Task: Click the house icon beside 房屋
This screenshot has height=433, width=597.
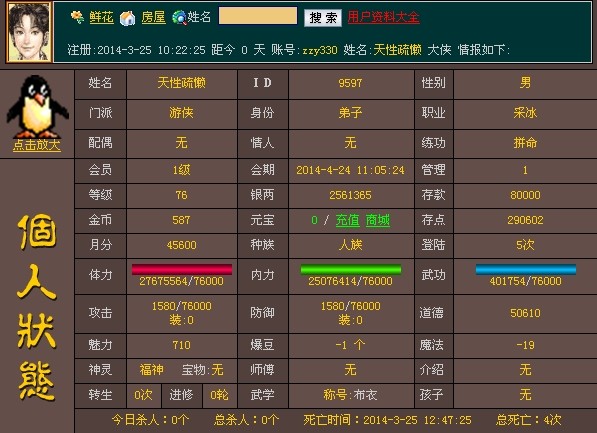Action: (x=128, y=18)
